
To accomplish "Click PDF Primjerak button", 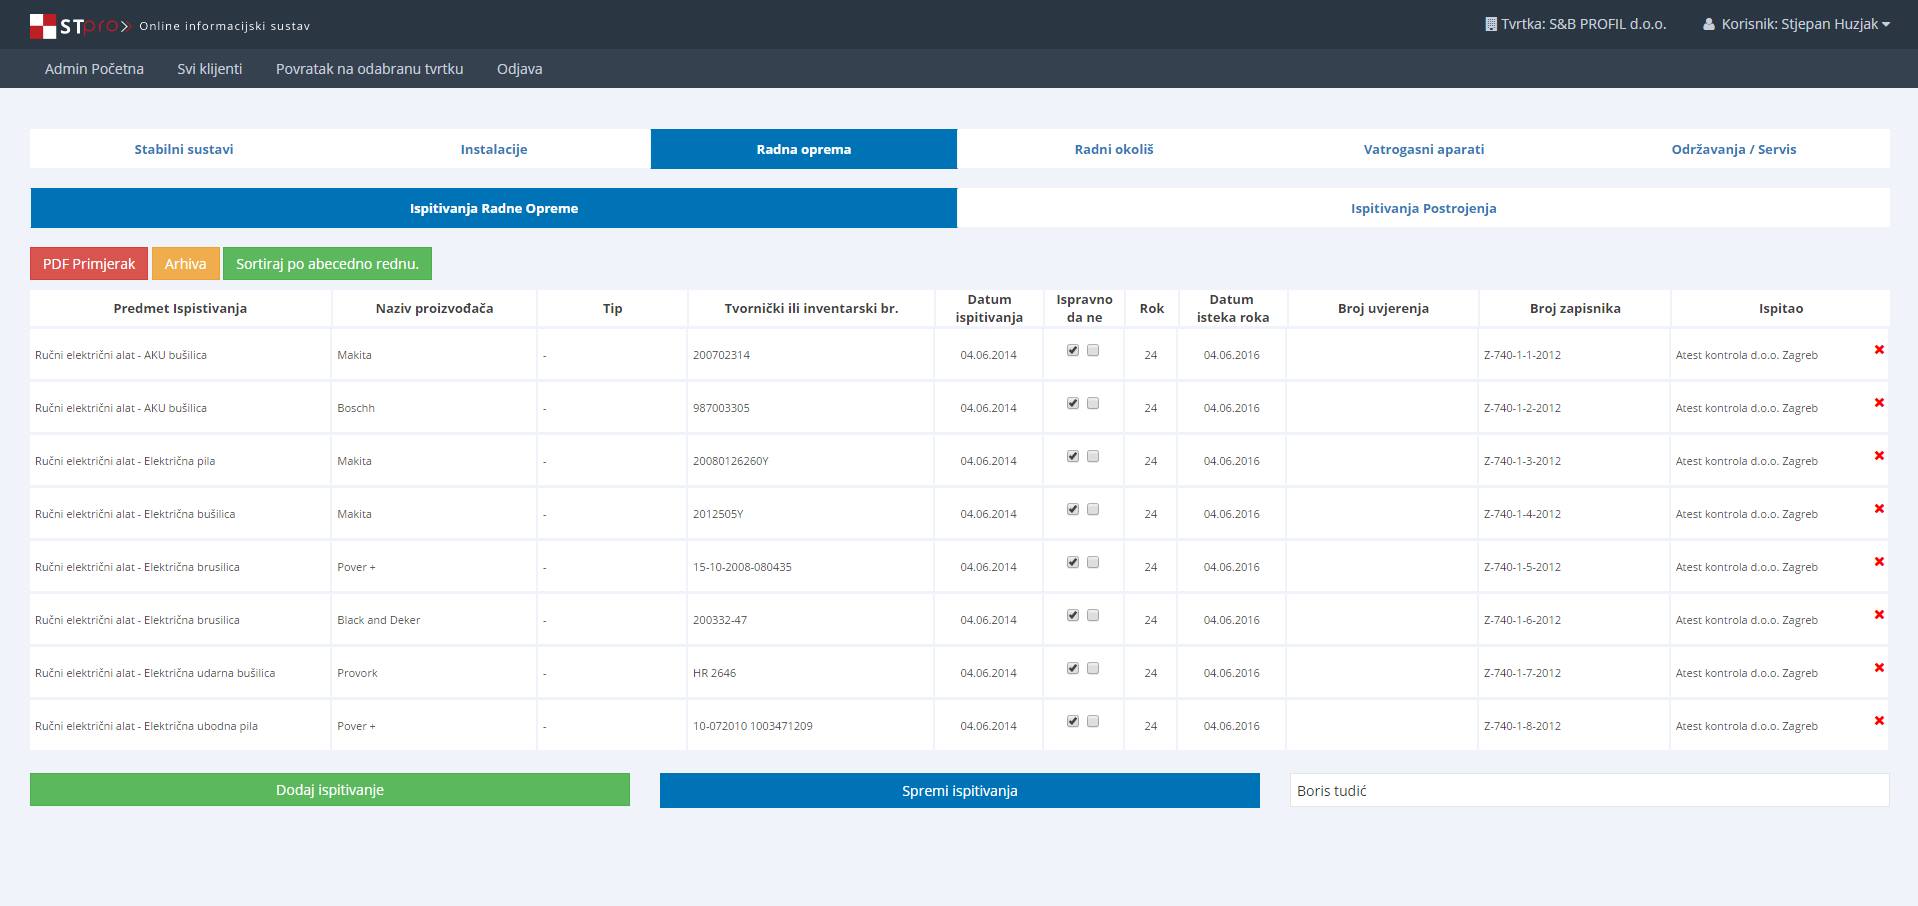I will coord(89,264).
